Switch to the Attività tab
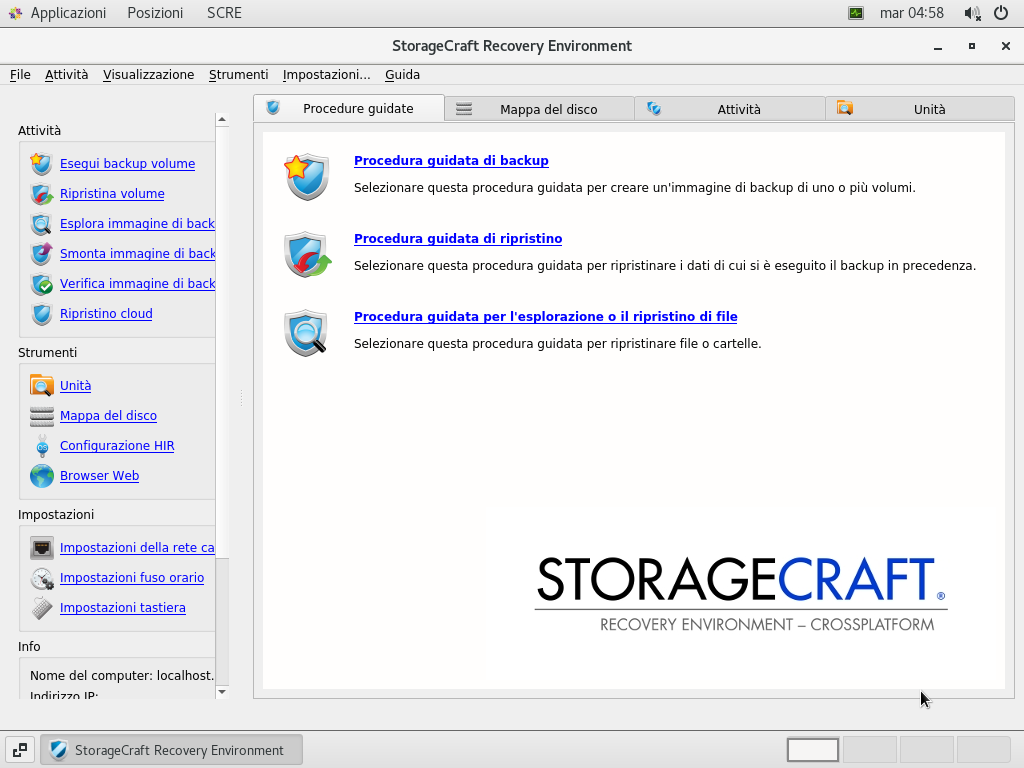This screenshot has width=1024, height=768. click(729, 109)
